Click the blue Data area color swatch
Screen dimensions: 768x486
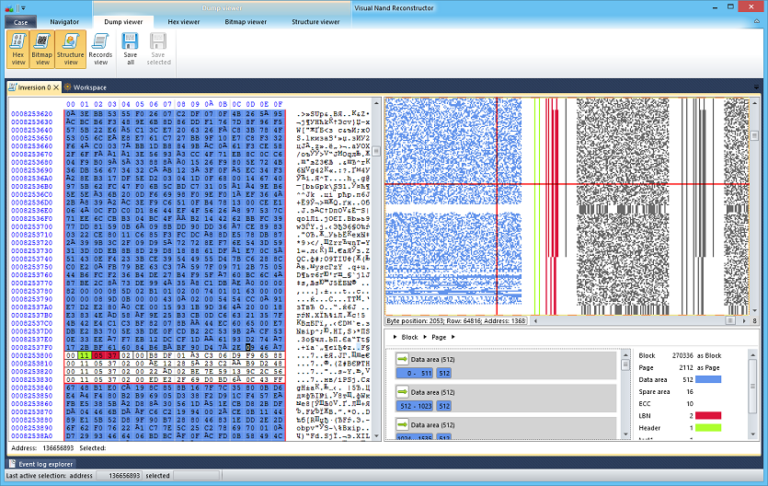tap(708, 379)
